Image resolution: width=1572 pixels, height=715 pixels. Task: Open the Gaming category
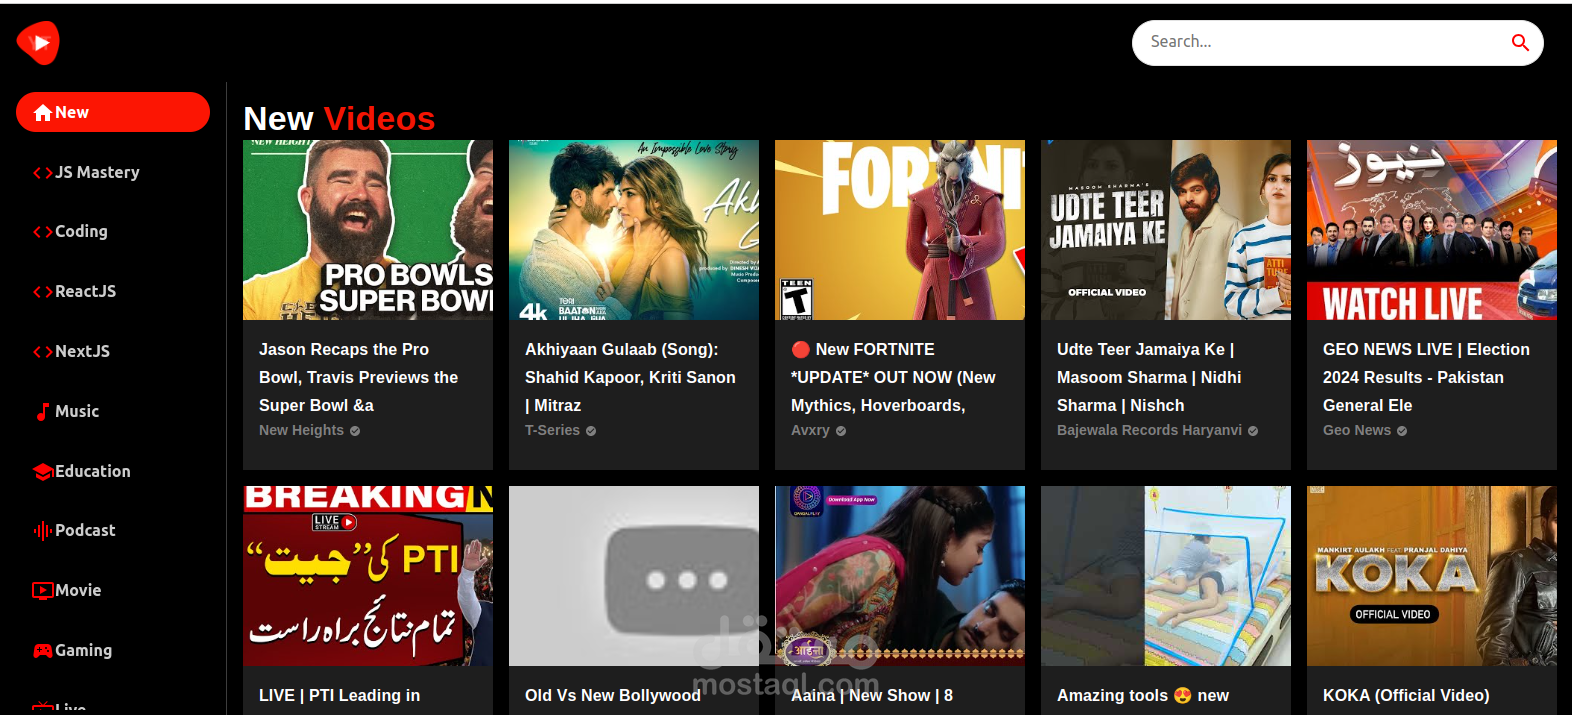point(113,650)
